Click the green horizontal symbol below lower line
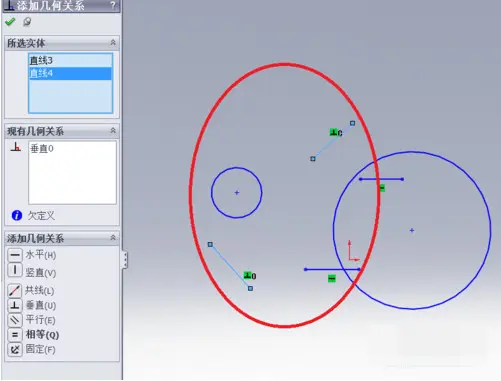Viewport: 501px width, 381px height. click(x=332, y=278)
